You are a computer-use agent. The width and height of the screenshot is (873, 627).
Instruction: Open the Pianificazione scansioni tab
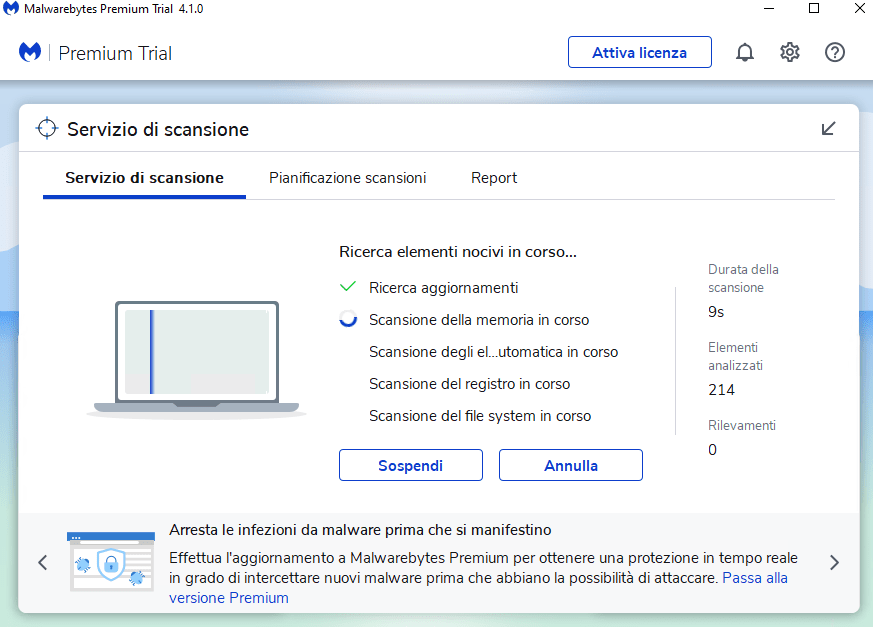coord(347,178)
